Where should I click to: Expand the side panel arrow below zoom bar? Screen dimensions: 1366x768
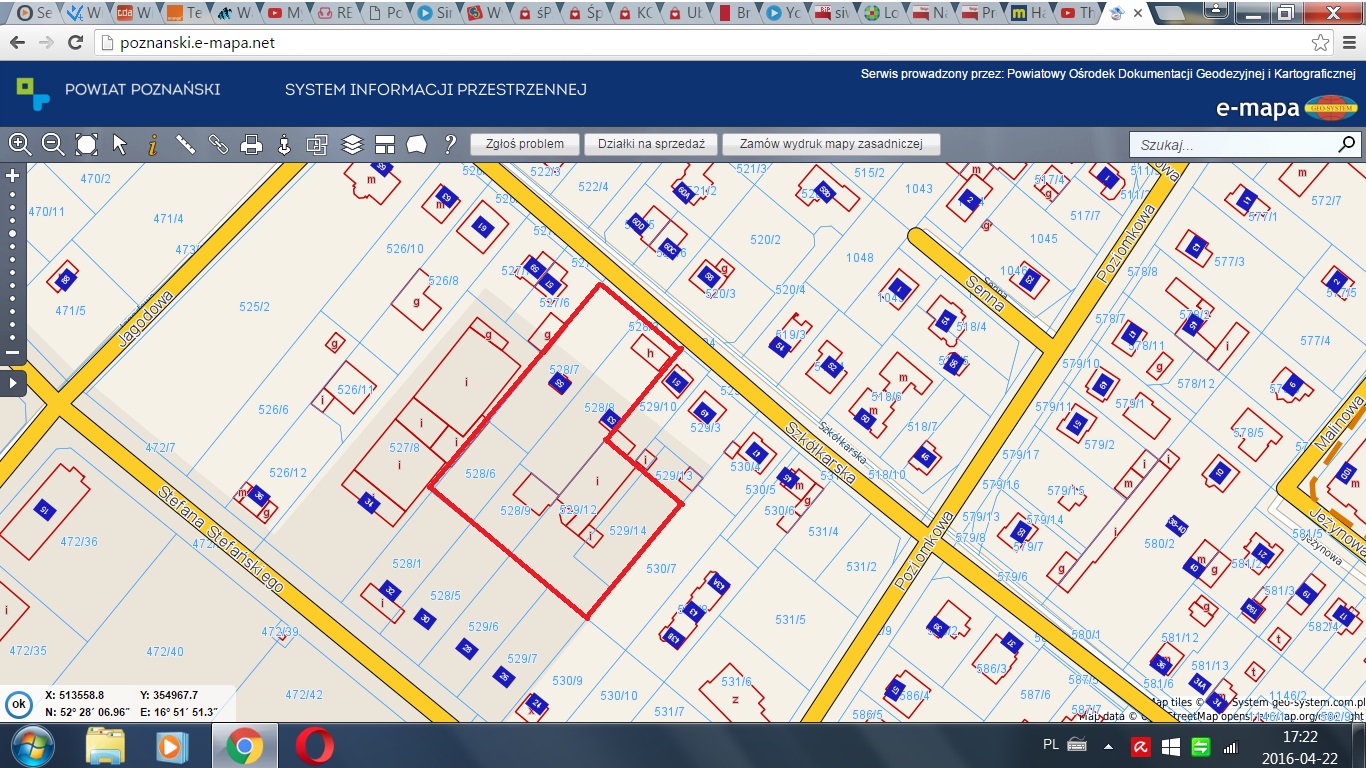(13, 383)
